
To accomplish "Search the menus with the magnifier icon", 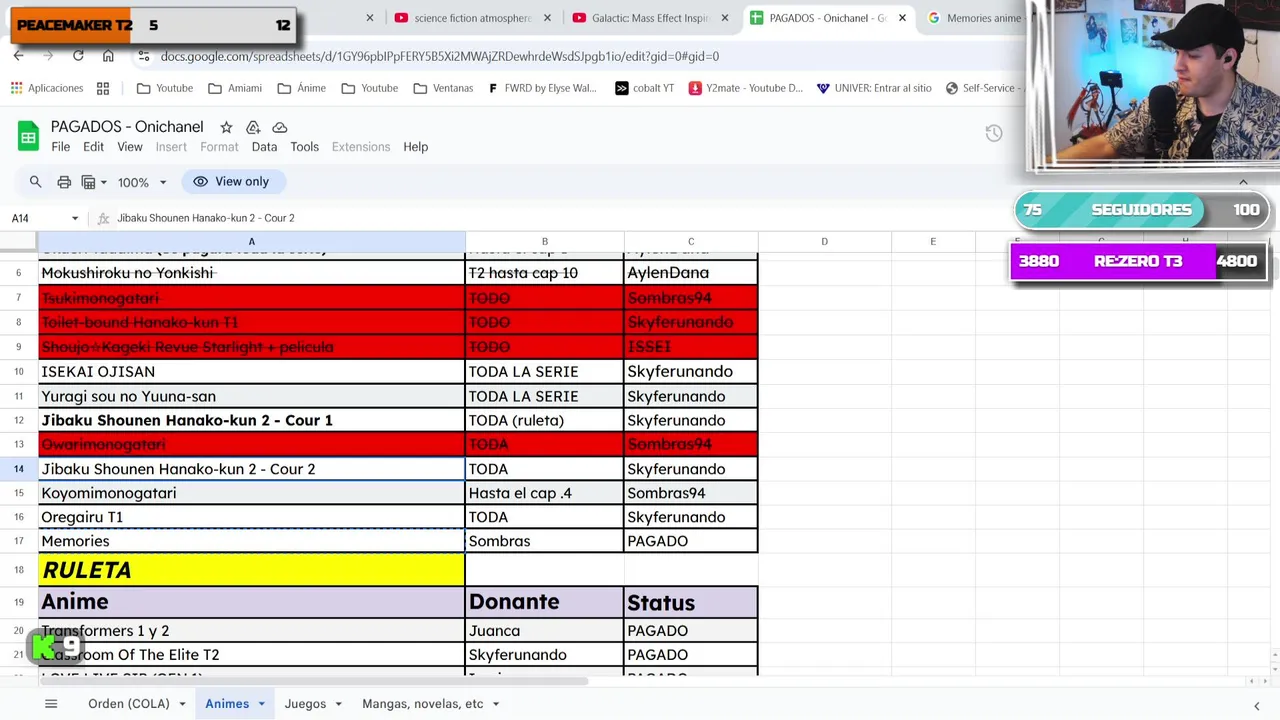I will [x=35, y=182].
